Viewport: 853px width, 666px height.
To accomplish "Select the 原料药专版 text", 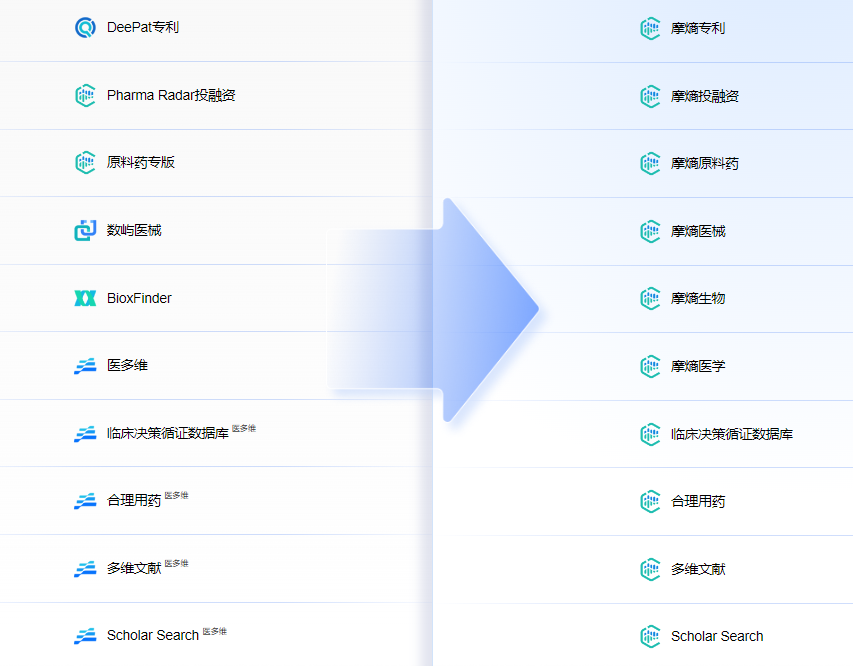I will pyautogui.click(x=140, y=163).
